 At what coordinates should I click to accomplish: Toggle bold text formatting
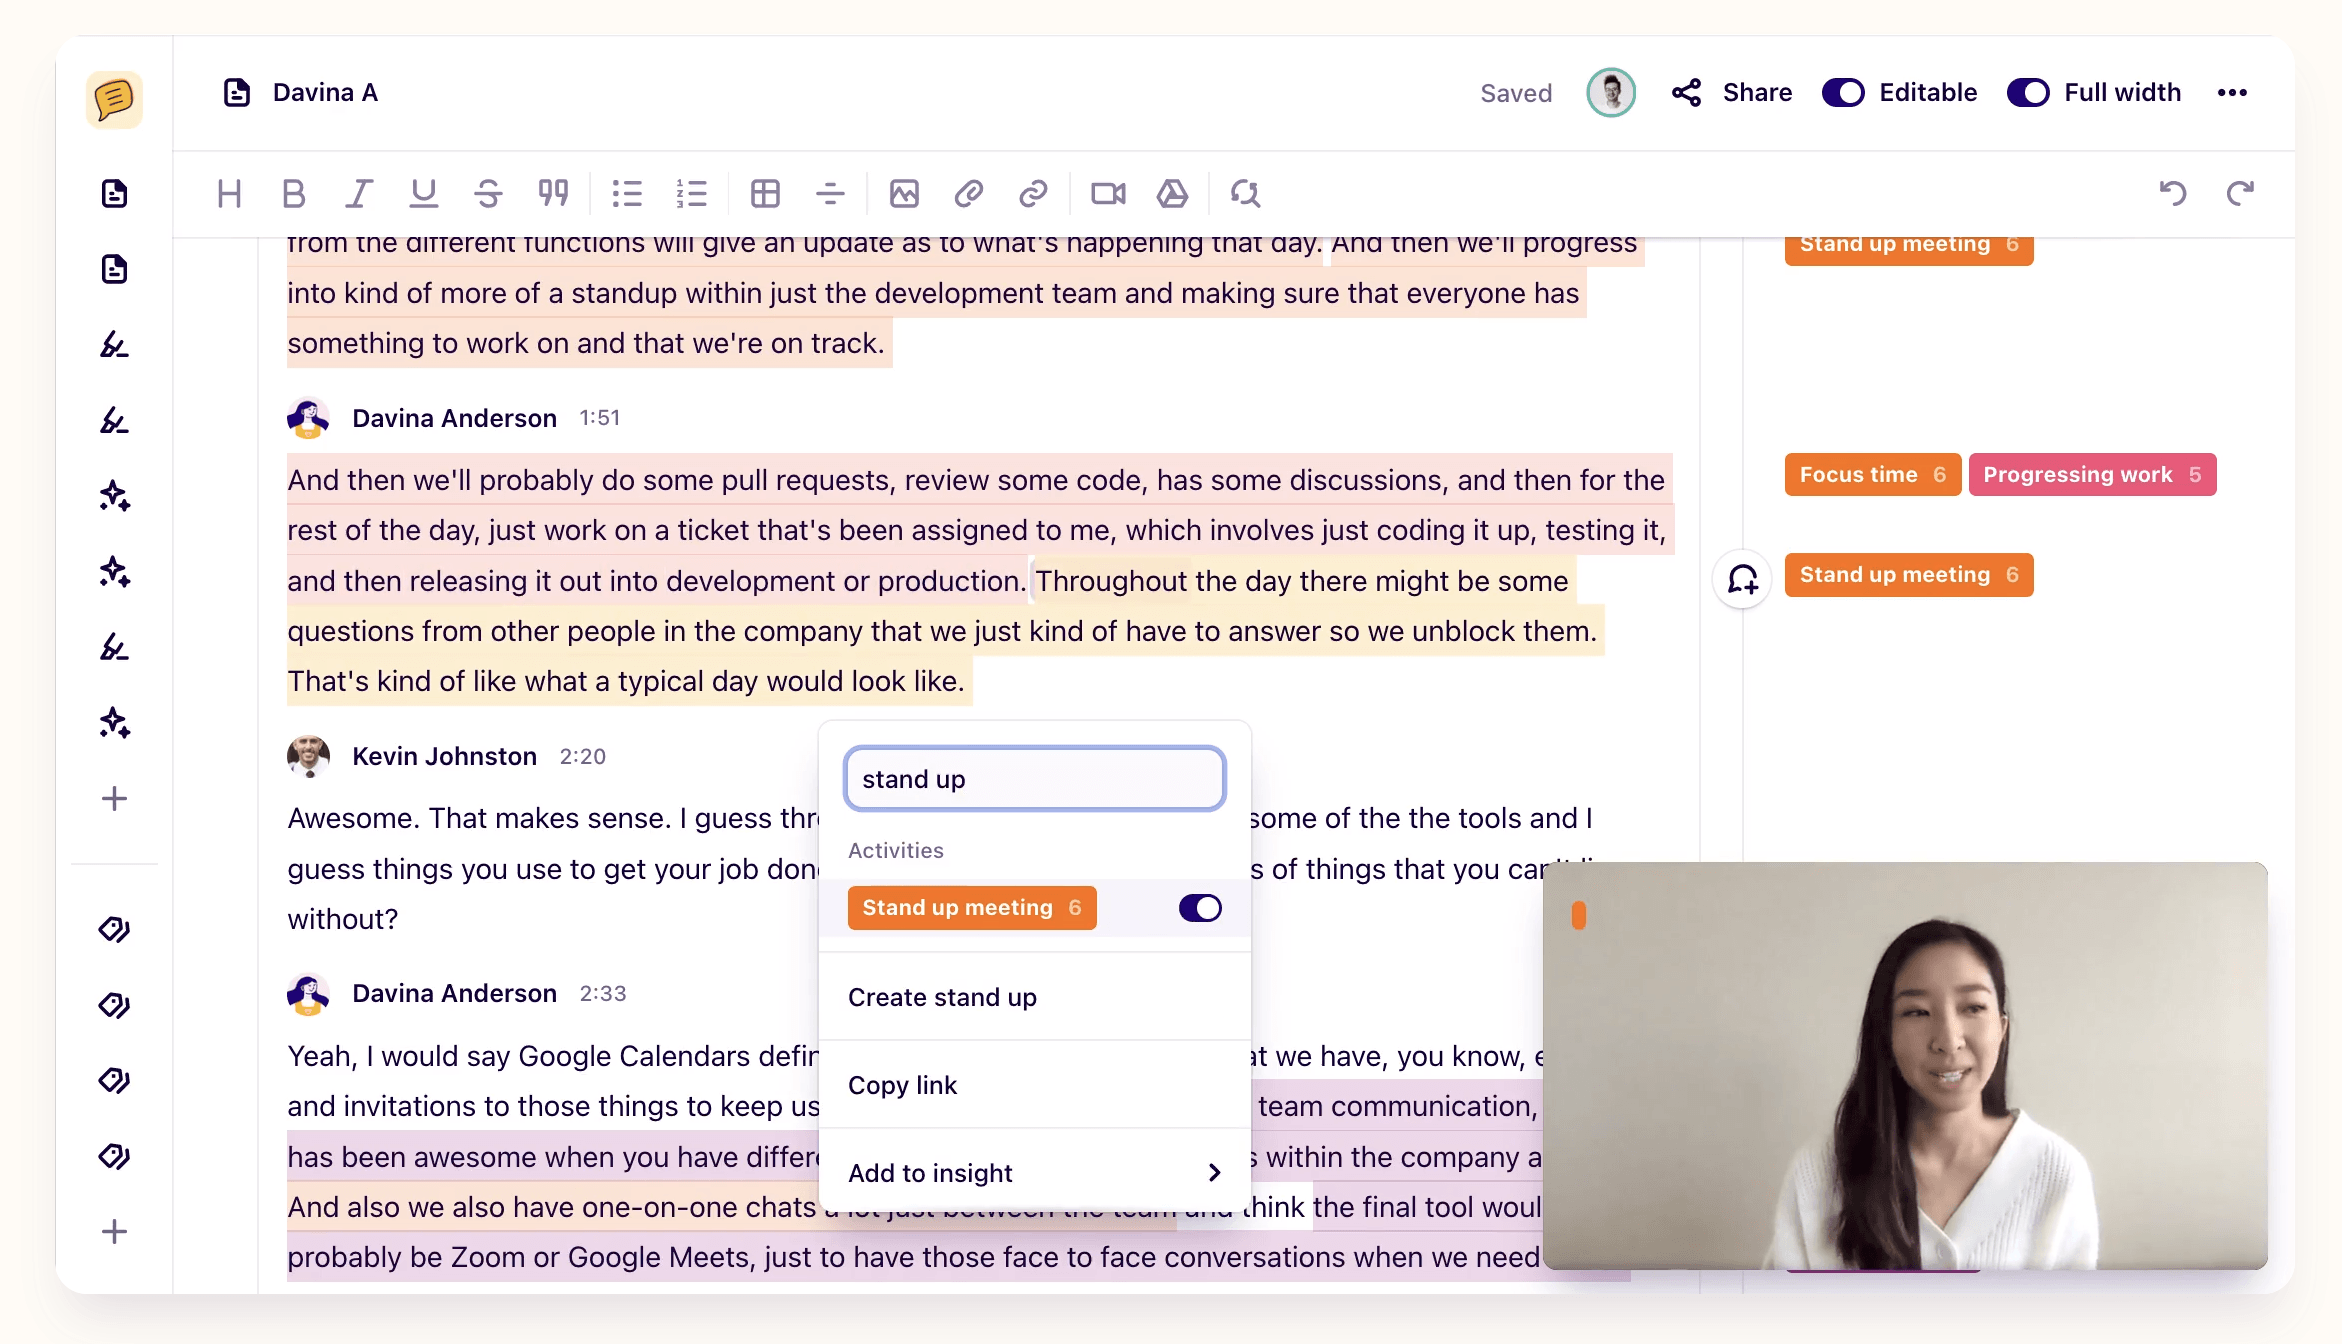coord(293,193)
